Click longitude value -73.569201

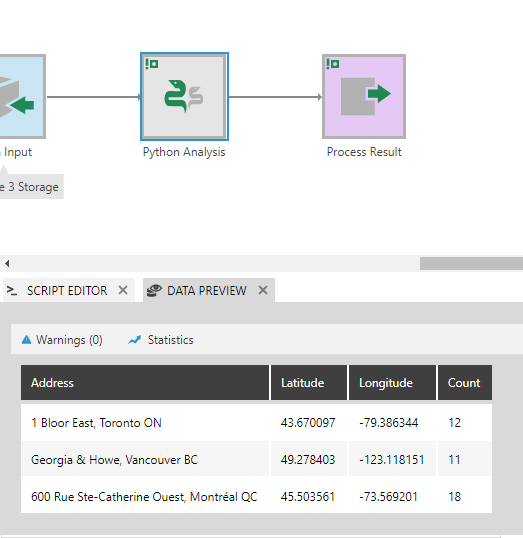click(388, 497)
